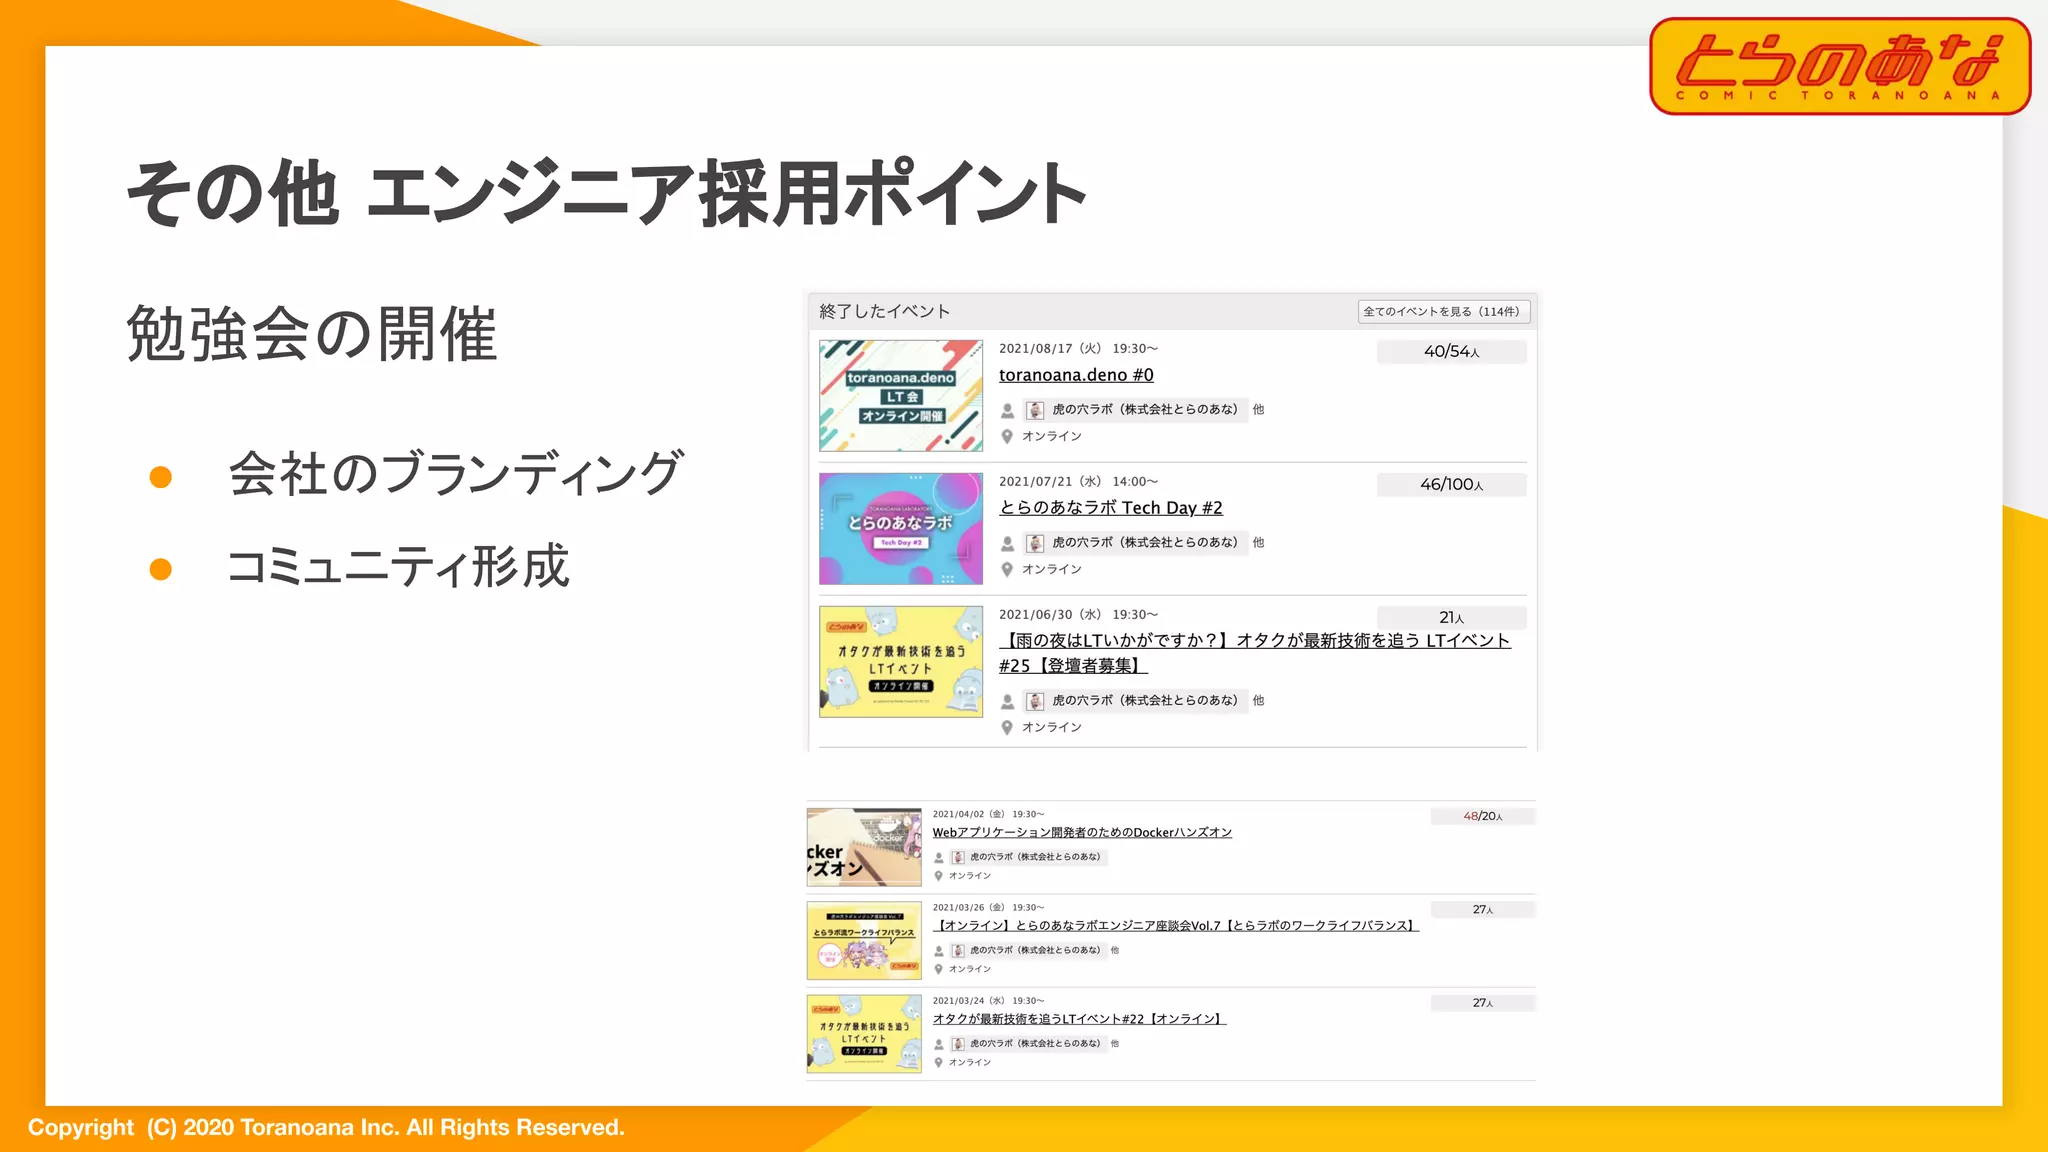Click the slide title その他 エンジニア採用ポイント
The image size is (2048, 1152).
click(x=607, y=193)
